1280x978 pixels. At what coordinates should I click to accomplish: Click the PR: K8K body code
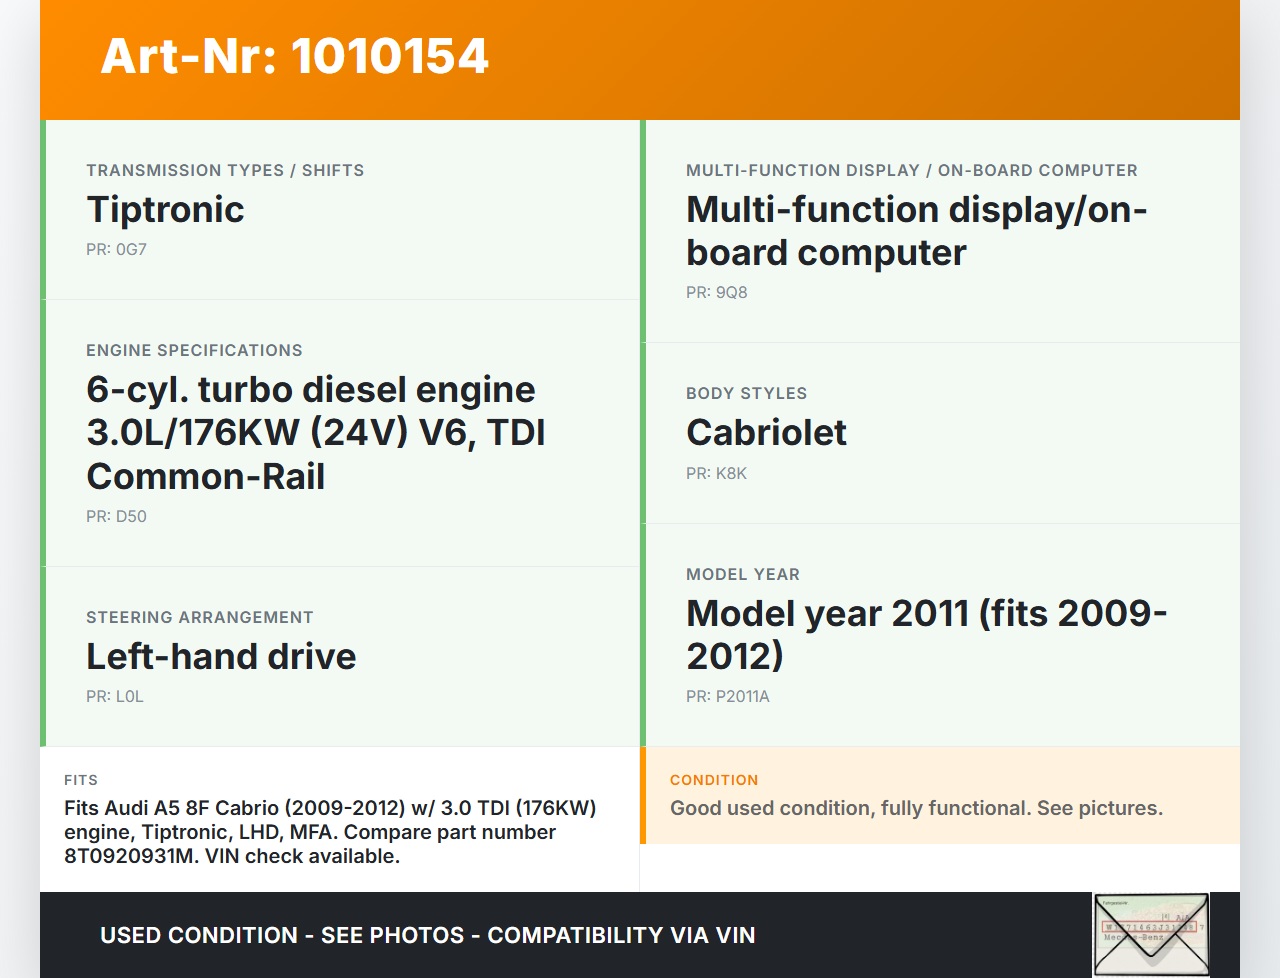[716, 474]
